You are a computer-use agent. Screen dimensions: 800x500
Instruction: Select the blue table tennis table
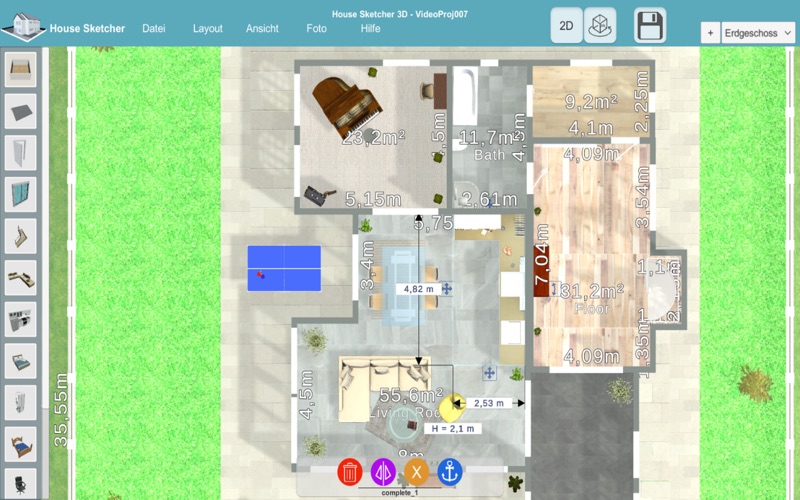pyautogui.click(x=284, y=268)
